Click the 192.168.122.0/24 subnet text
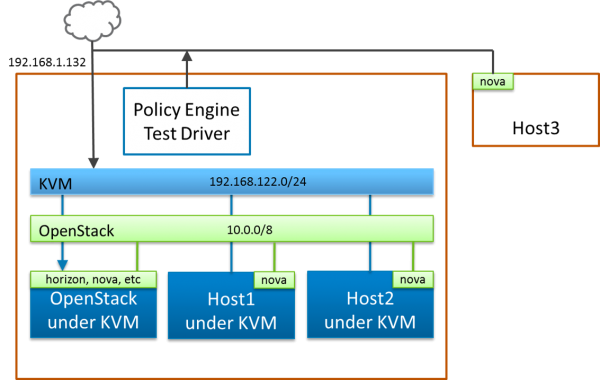The width and height of the screenshot is (600, 380). pos(258,182)
